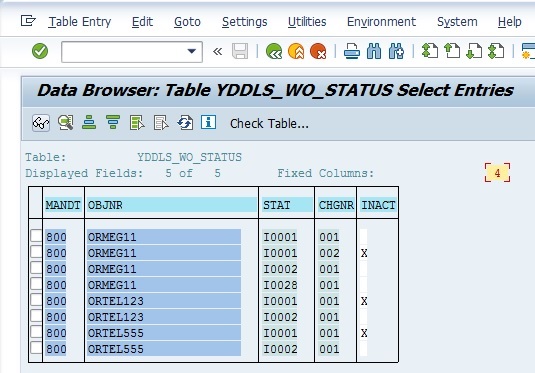The width and height of the screenshot is (535, 373).
Task: Tick checkbox for ORMEG11 I0001 001 row
Action: point(36,235)
